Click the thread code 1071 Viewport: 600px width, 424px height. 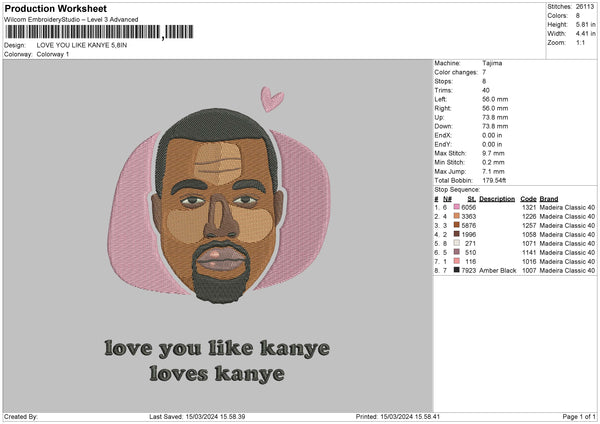click(529, 243)
